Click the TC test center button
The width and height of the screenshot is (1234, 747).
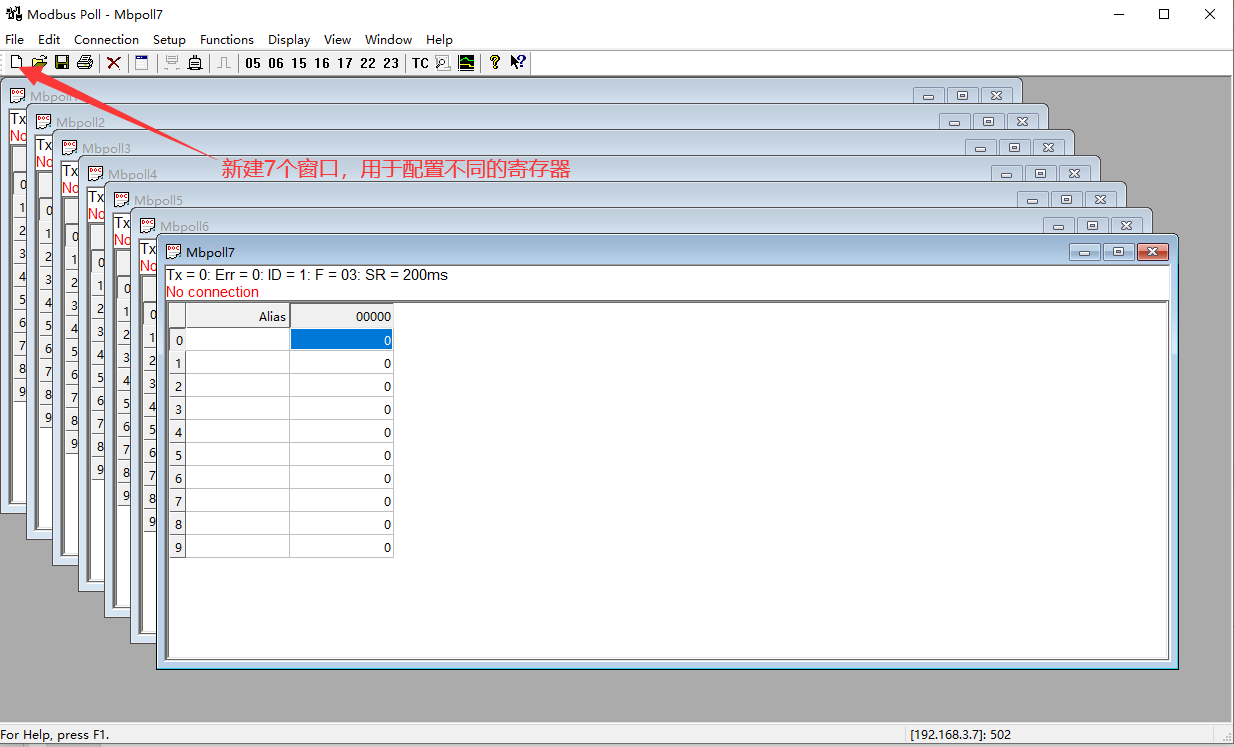[x=420, y=63]
